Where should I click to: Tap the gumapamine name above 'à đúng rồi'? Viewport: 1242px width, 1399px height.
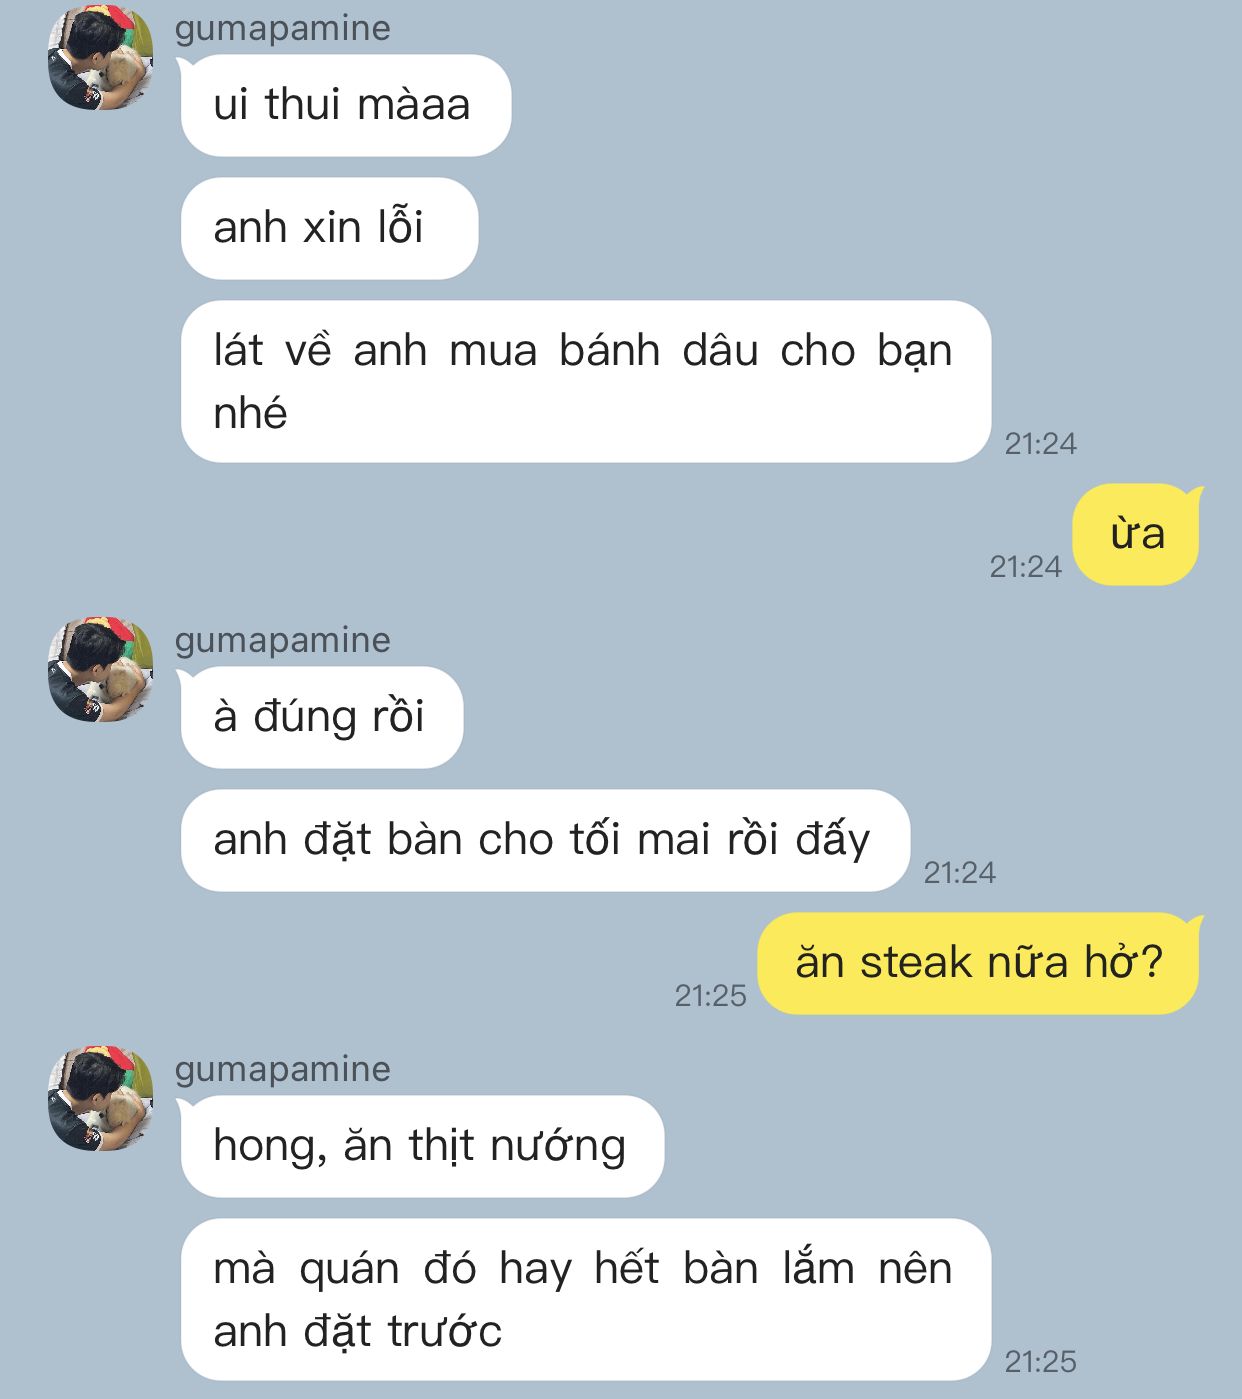click(x=283, y=640)
